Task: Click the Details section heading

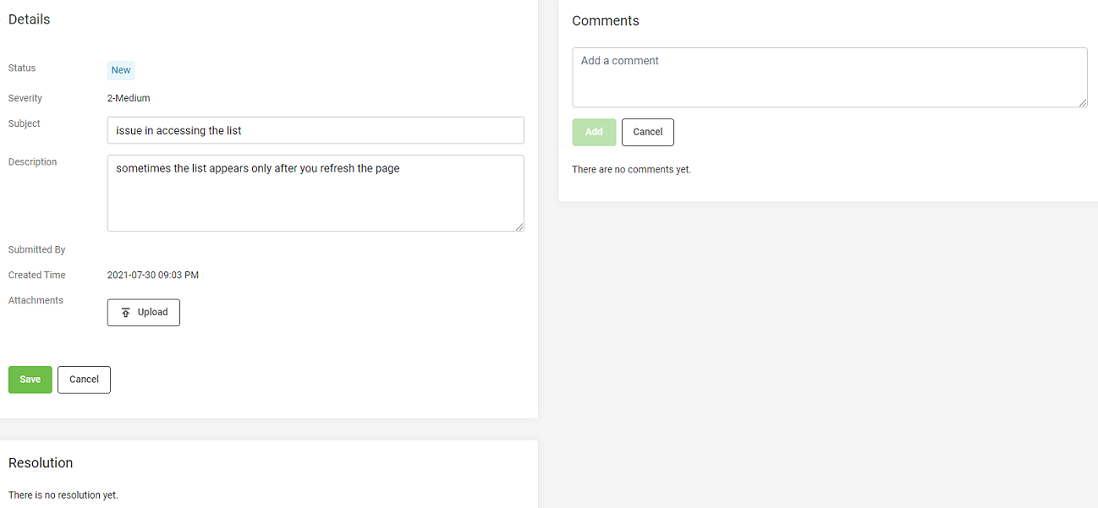Action: click(29, 20)
